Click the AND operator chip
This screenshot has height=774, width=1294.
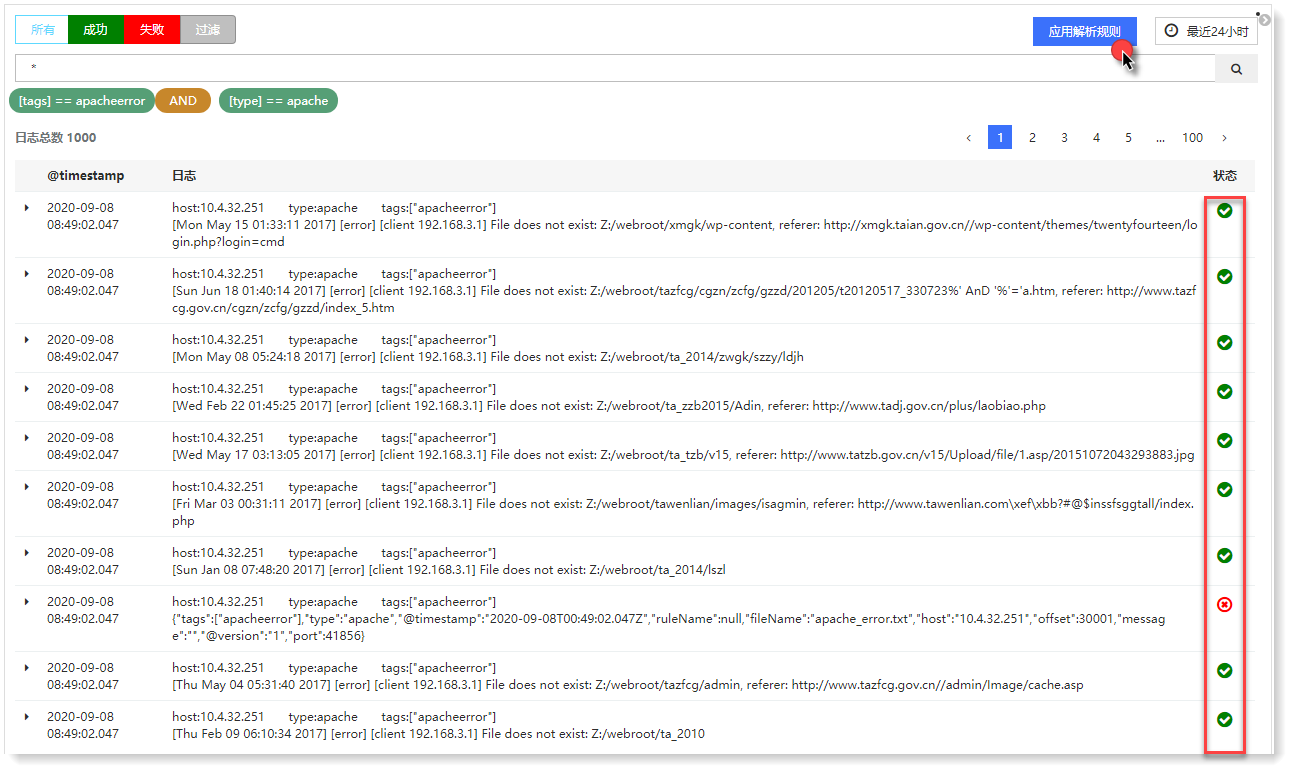[x=183, y=101]
